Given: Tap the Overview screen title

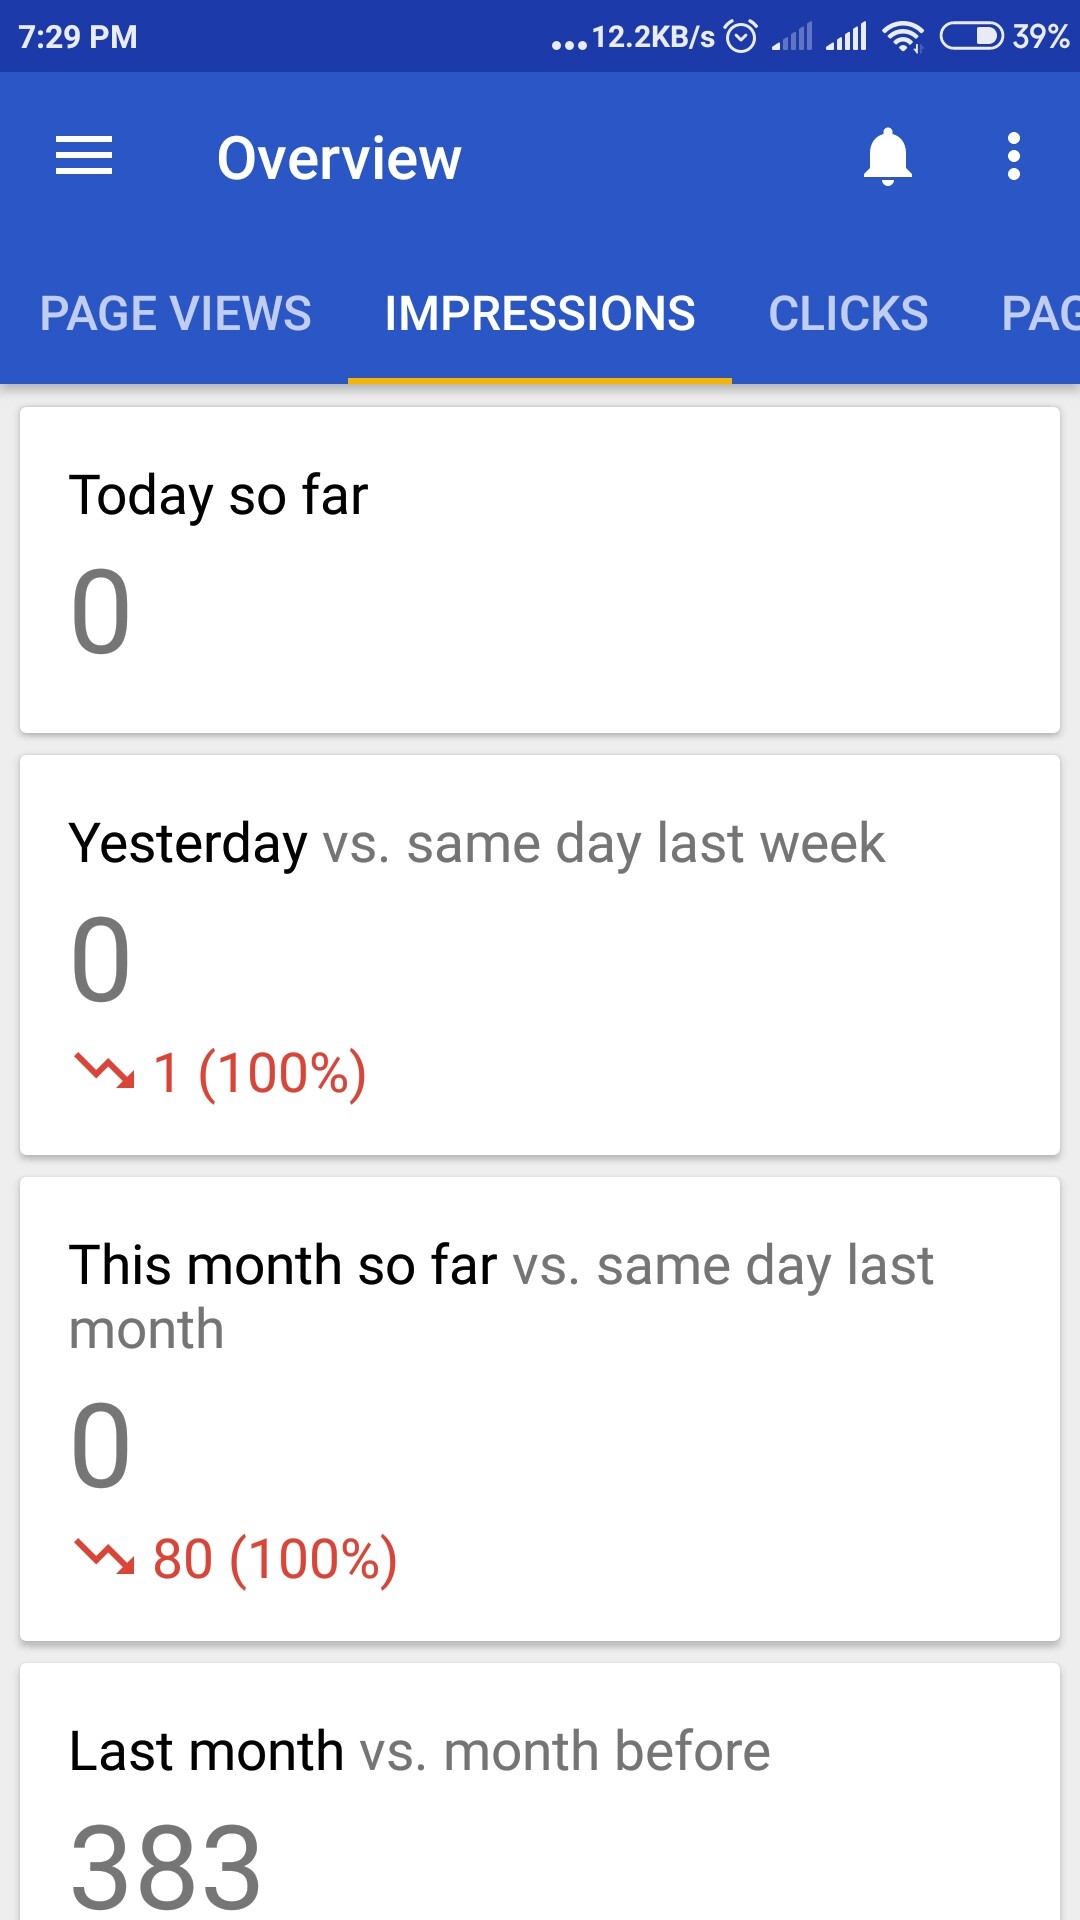Looking at the screenshot, I should [340, 158].
